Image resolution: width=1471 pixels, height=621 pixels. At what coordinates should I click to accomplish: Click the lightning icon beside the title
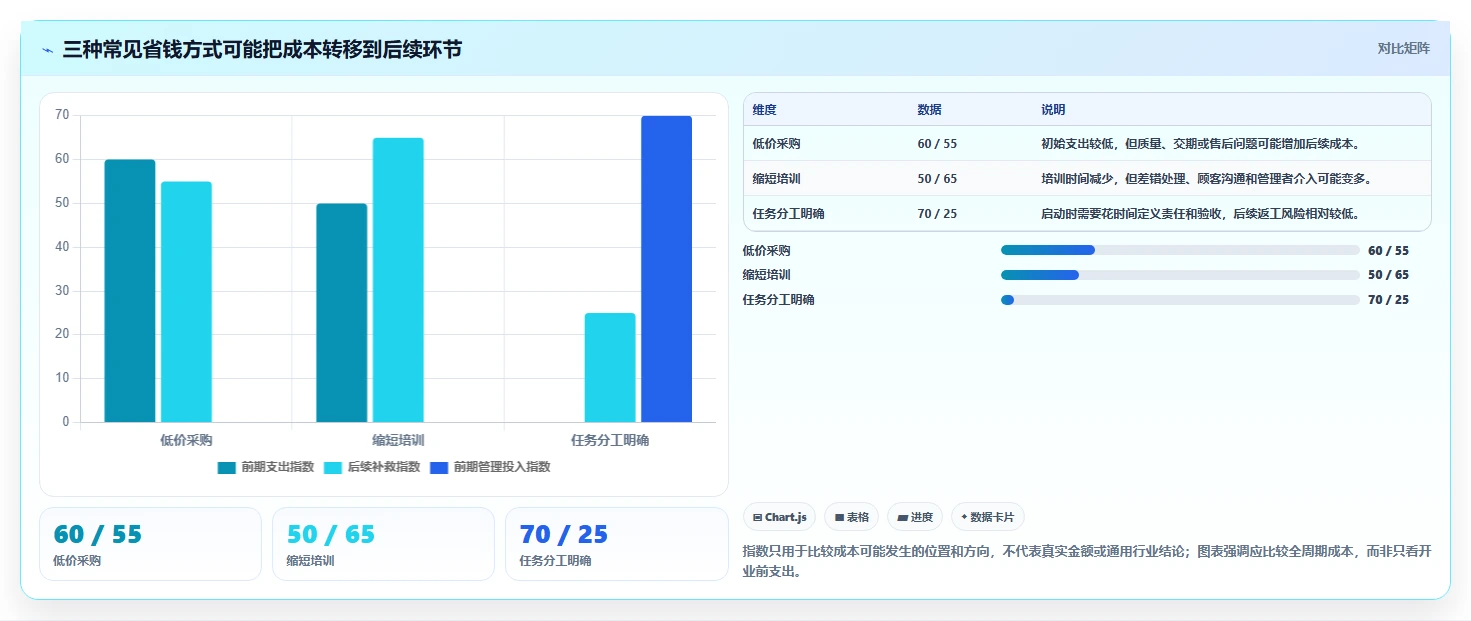pos(48,50)
